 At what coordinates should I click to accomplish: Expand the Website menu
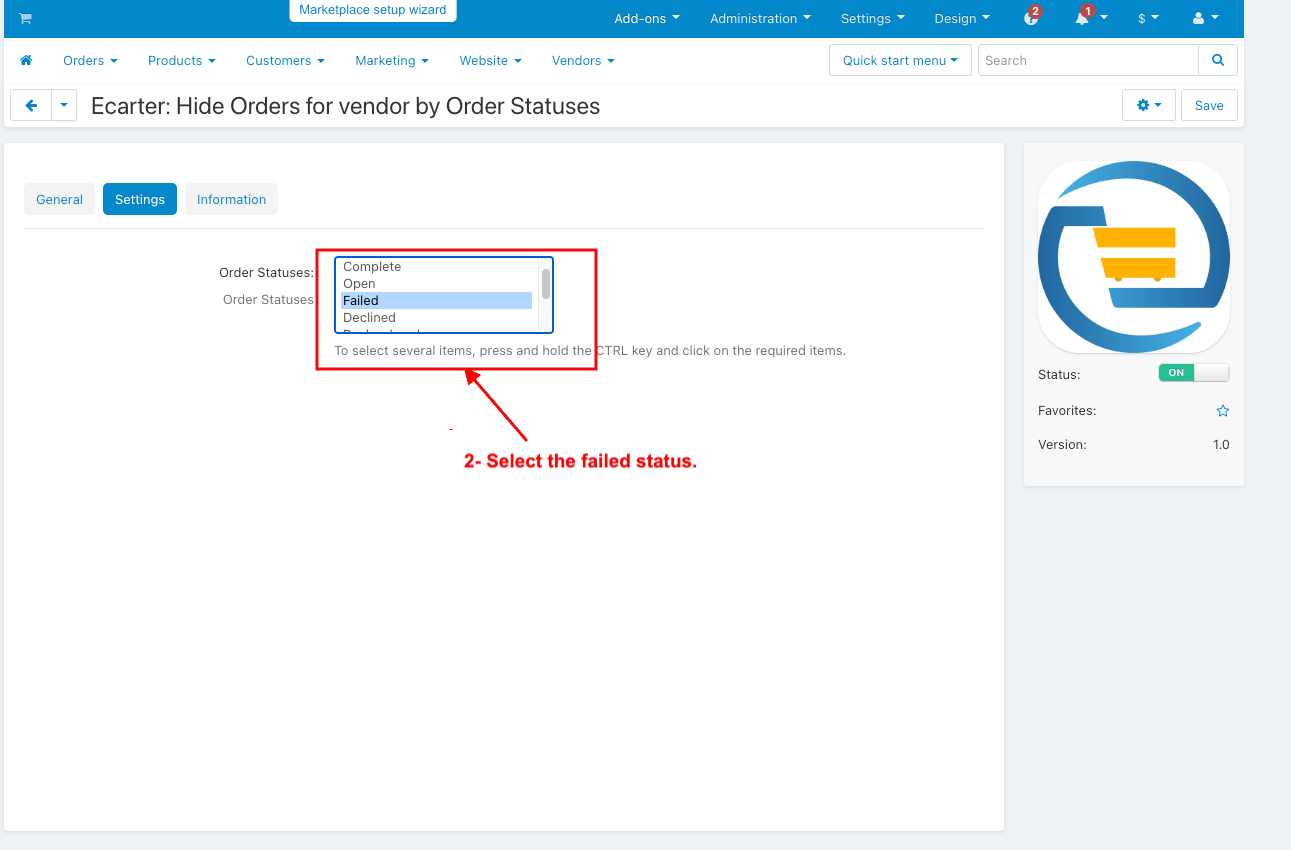pyautogui.click(x=490, y=60)
